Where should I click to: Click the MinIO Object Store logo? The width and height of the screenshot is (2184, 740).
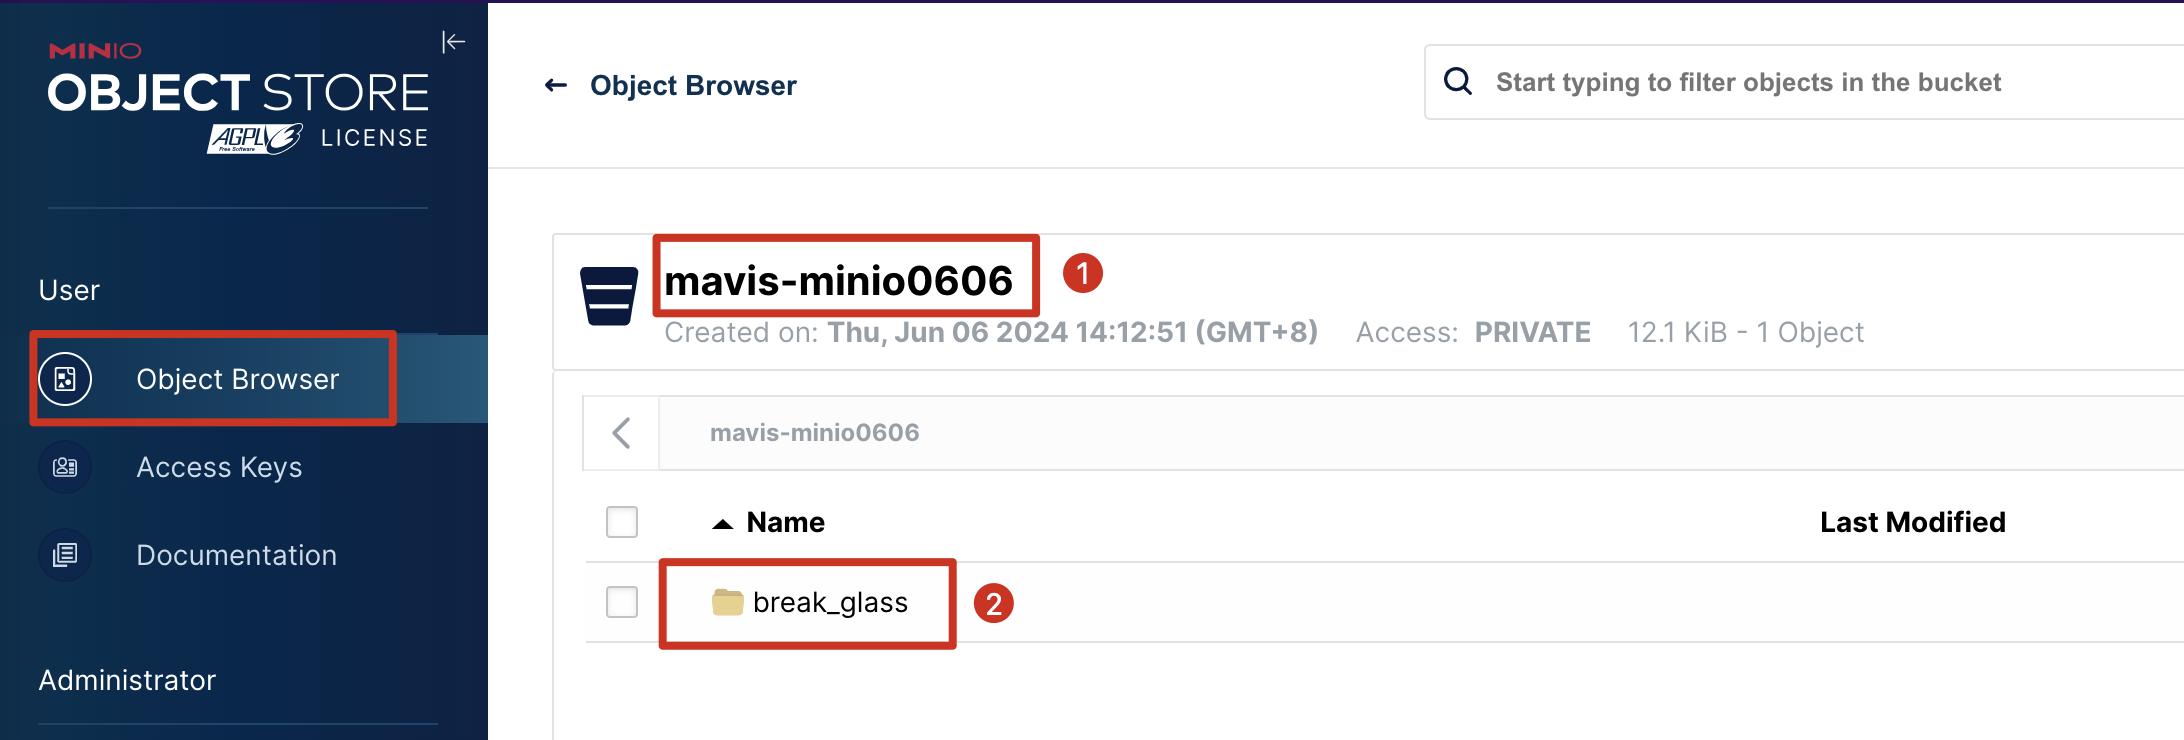click(238, 98)
